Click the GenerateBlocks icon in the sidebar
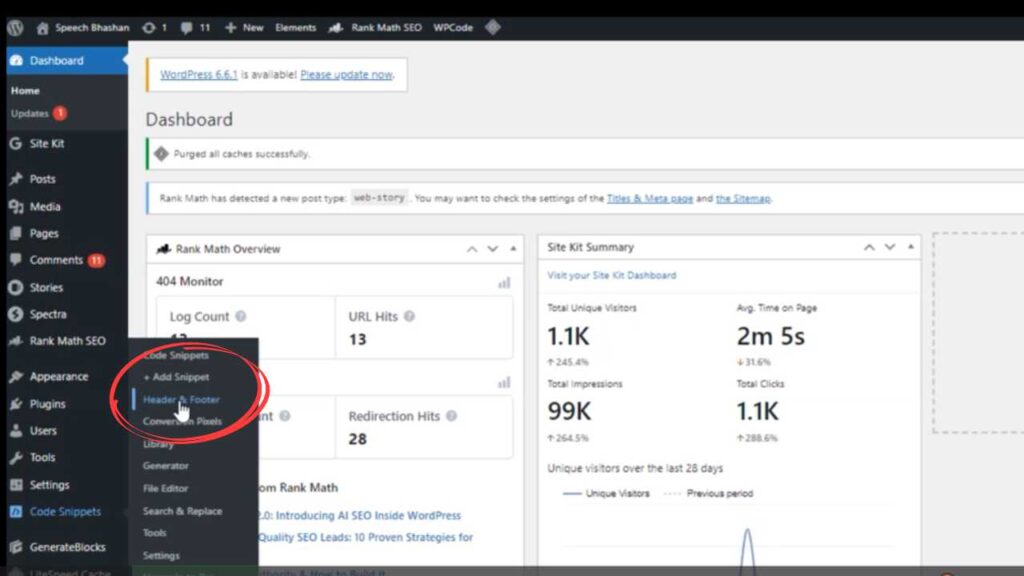This screenshot has height=576, width=1024. [16, 547]
